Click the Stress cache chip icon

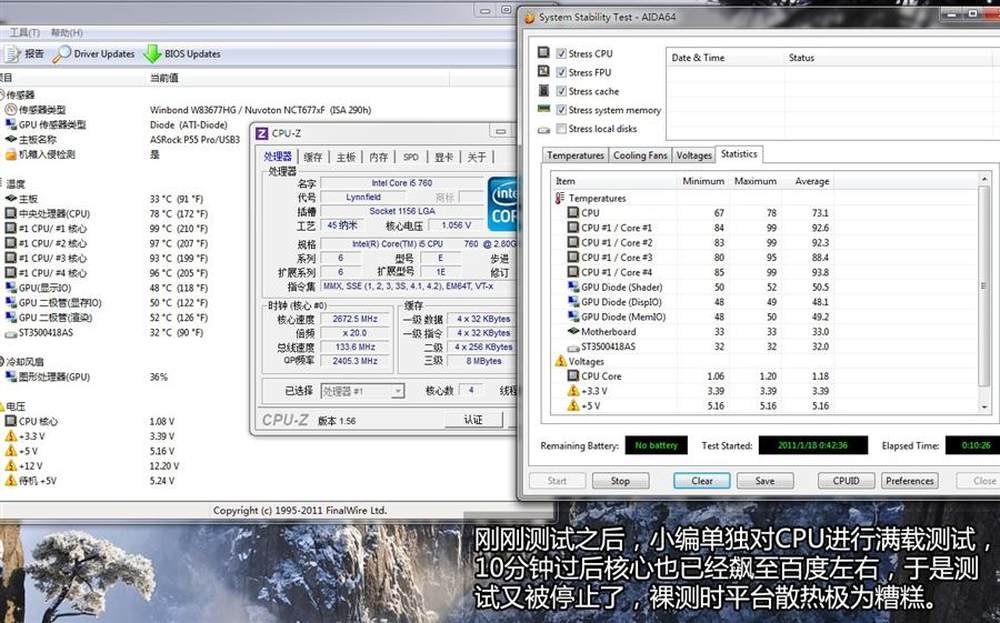coord(543,91)
